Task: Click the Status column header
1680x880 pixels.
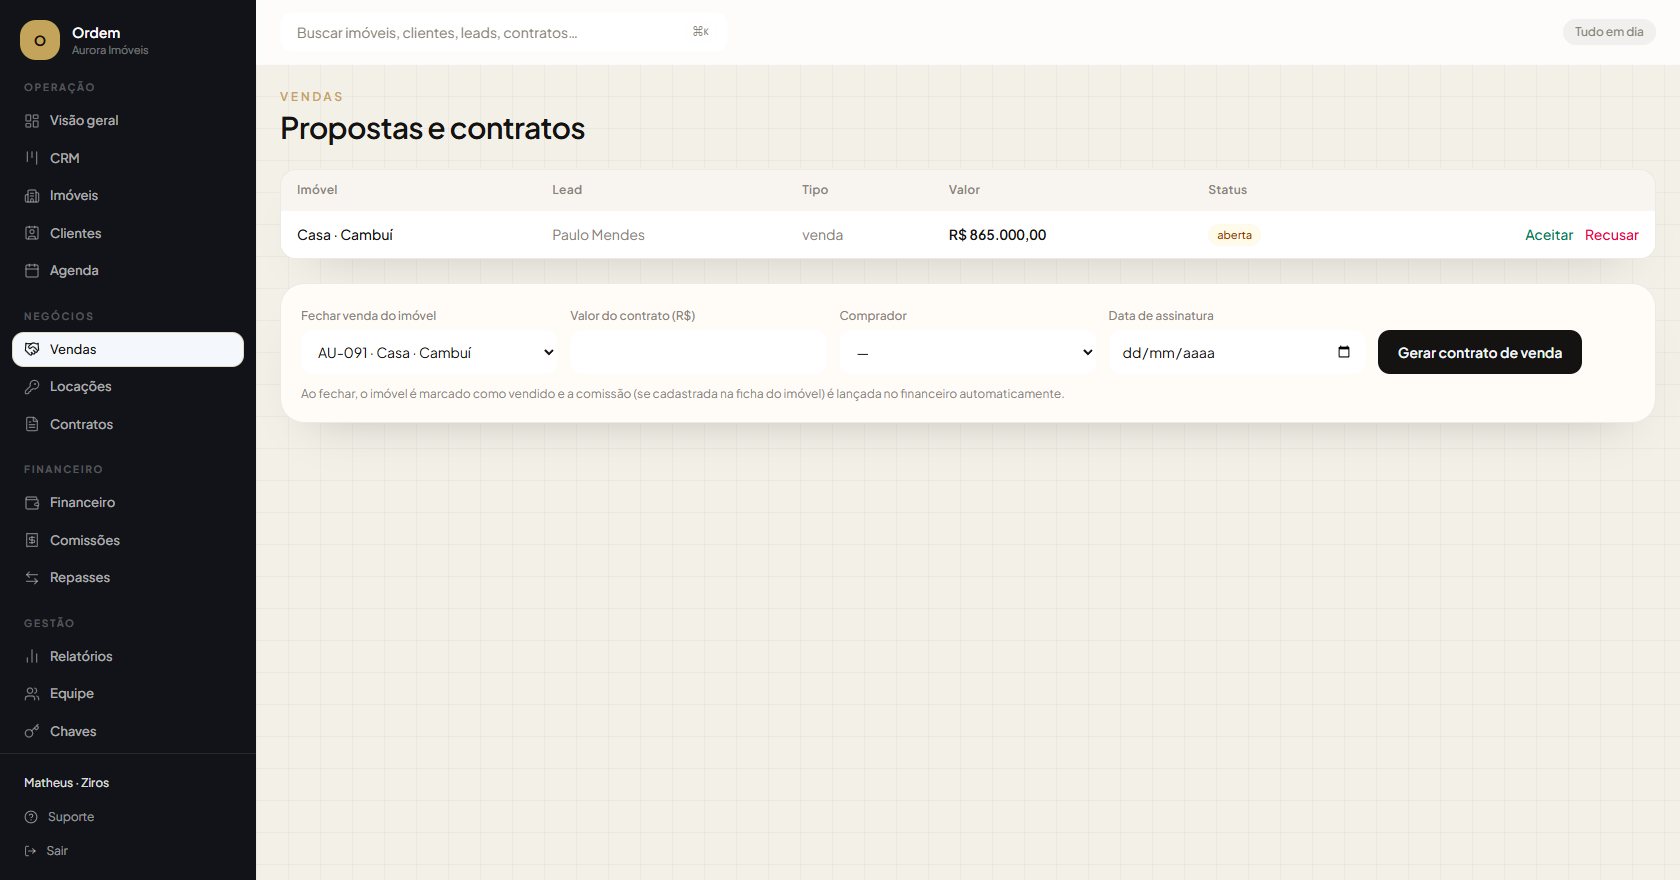Action: 1227,190
